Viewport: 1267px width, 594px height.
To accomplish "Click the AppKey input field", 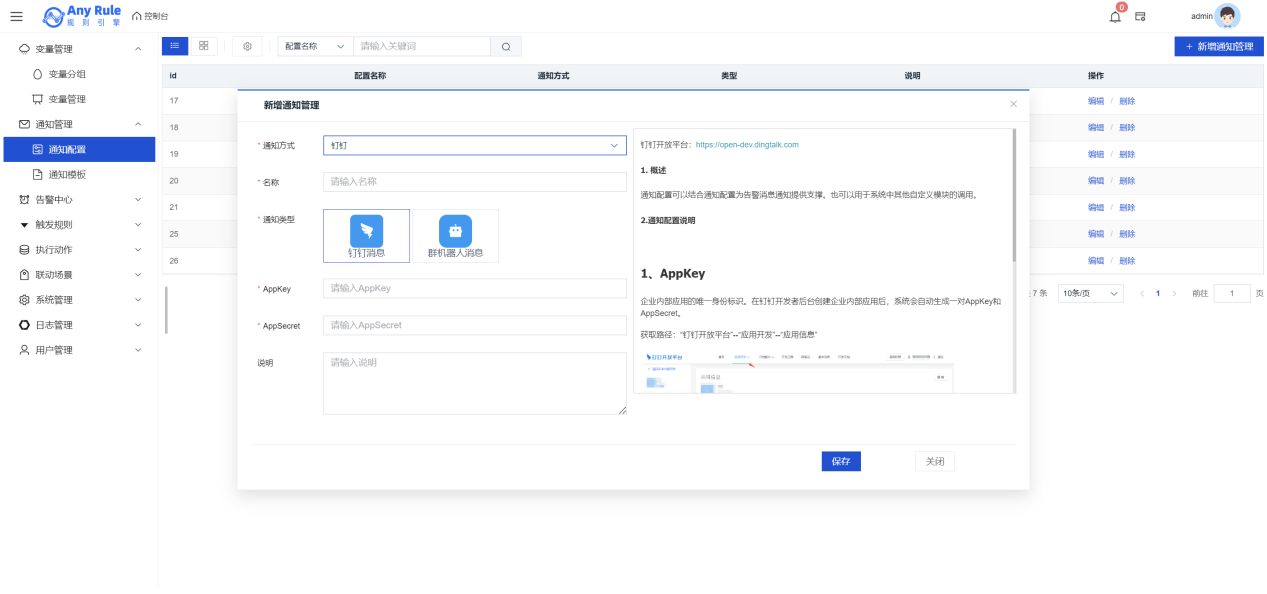I will [x=474, y=288].
